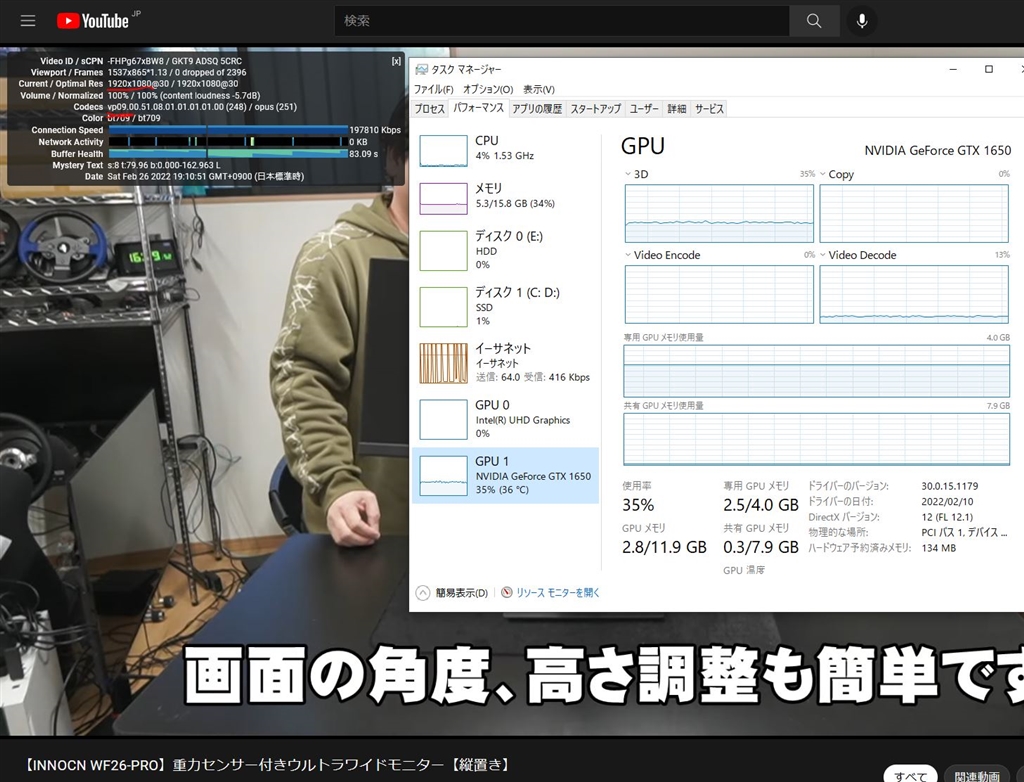
Task: Click the 3D utilization graph
Action: pyautogui.click(x=719, y=214)
